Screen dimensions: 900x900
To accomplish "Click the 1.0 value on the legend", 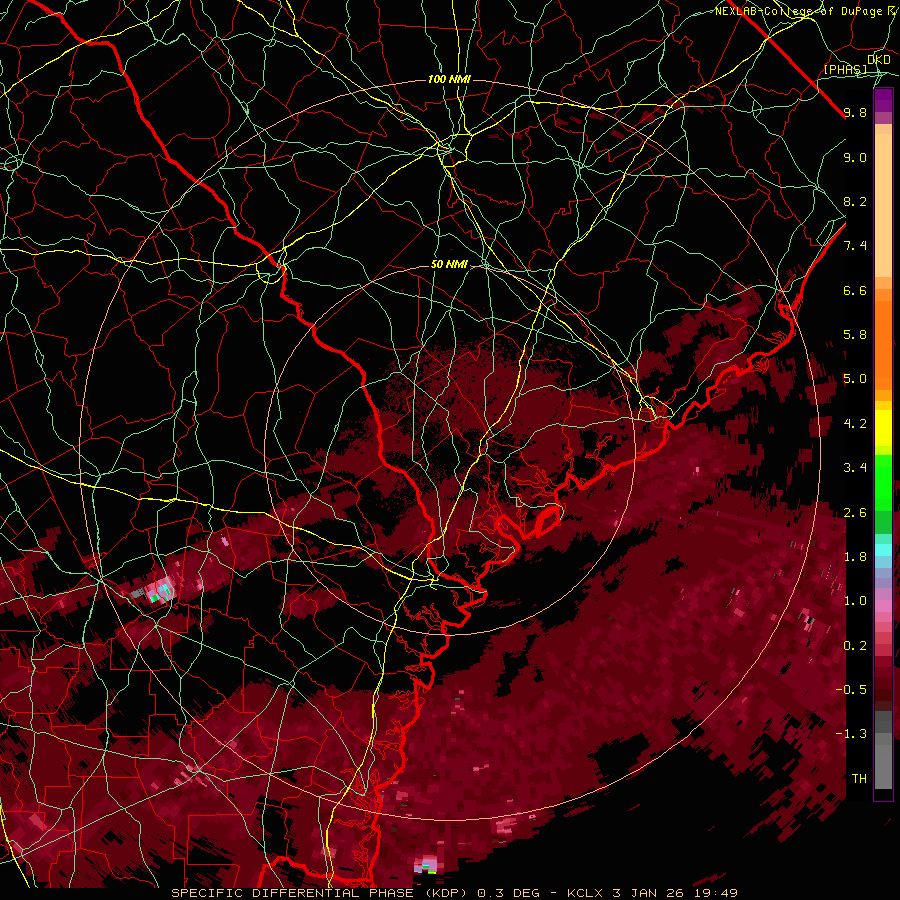I will click(x=855, y=601).
